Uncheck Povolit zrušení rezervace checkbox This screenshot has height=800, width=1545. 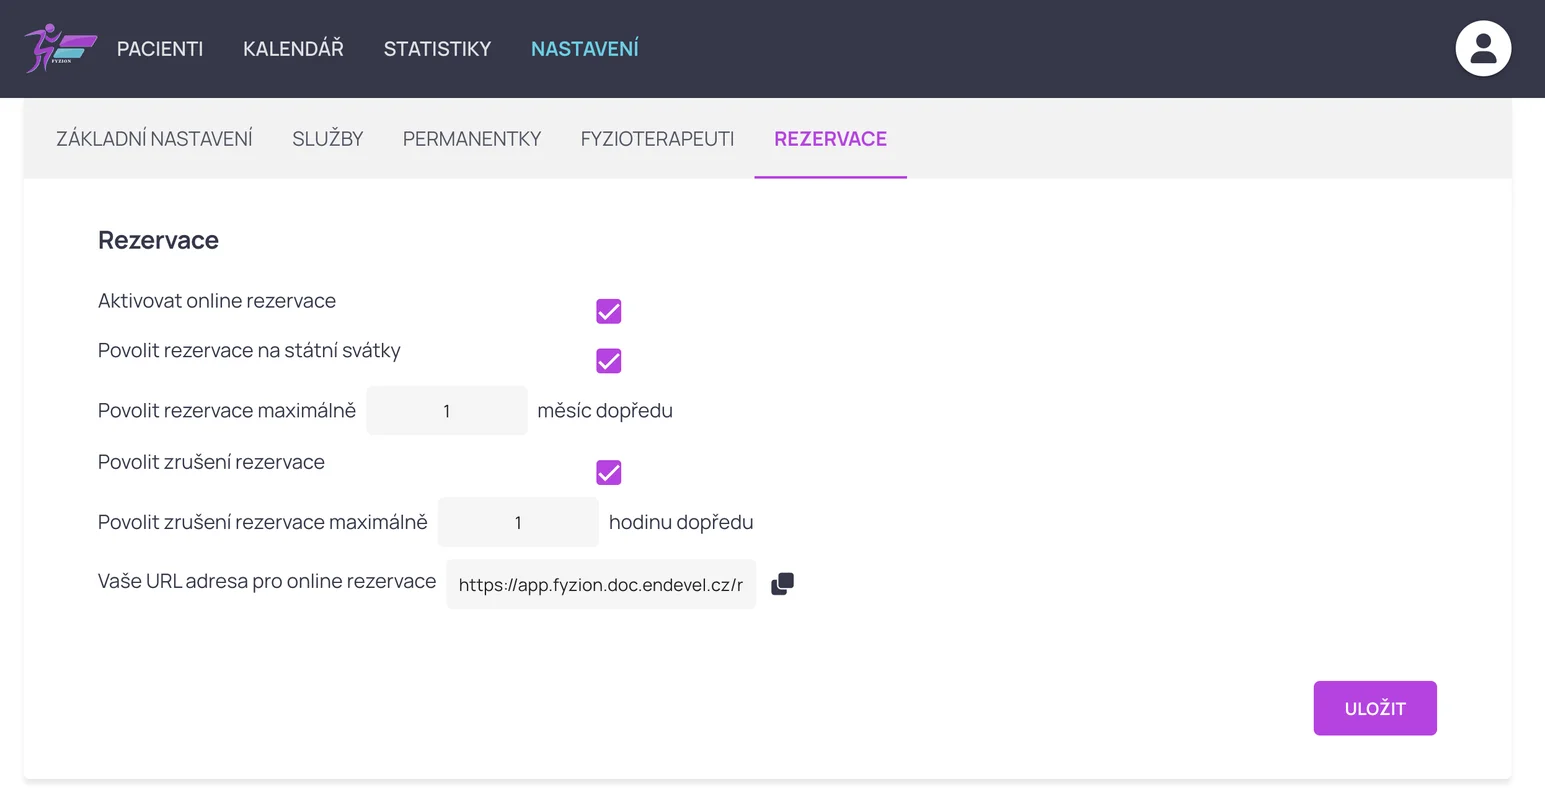[608, 473]
